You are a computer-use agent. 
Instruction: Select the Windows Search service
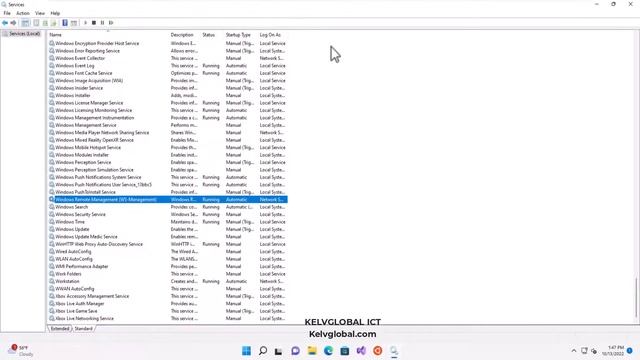168,207
